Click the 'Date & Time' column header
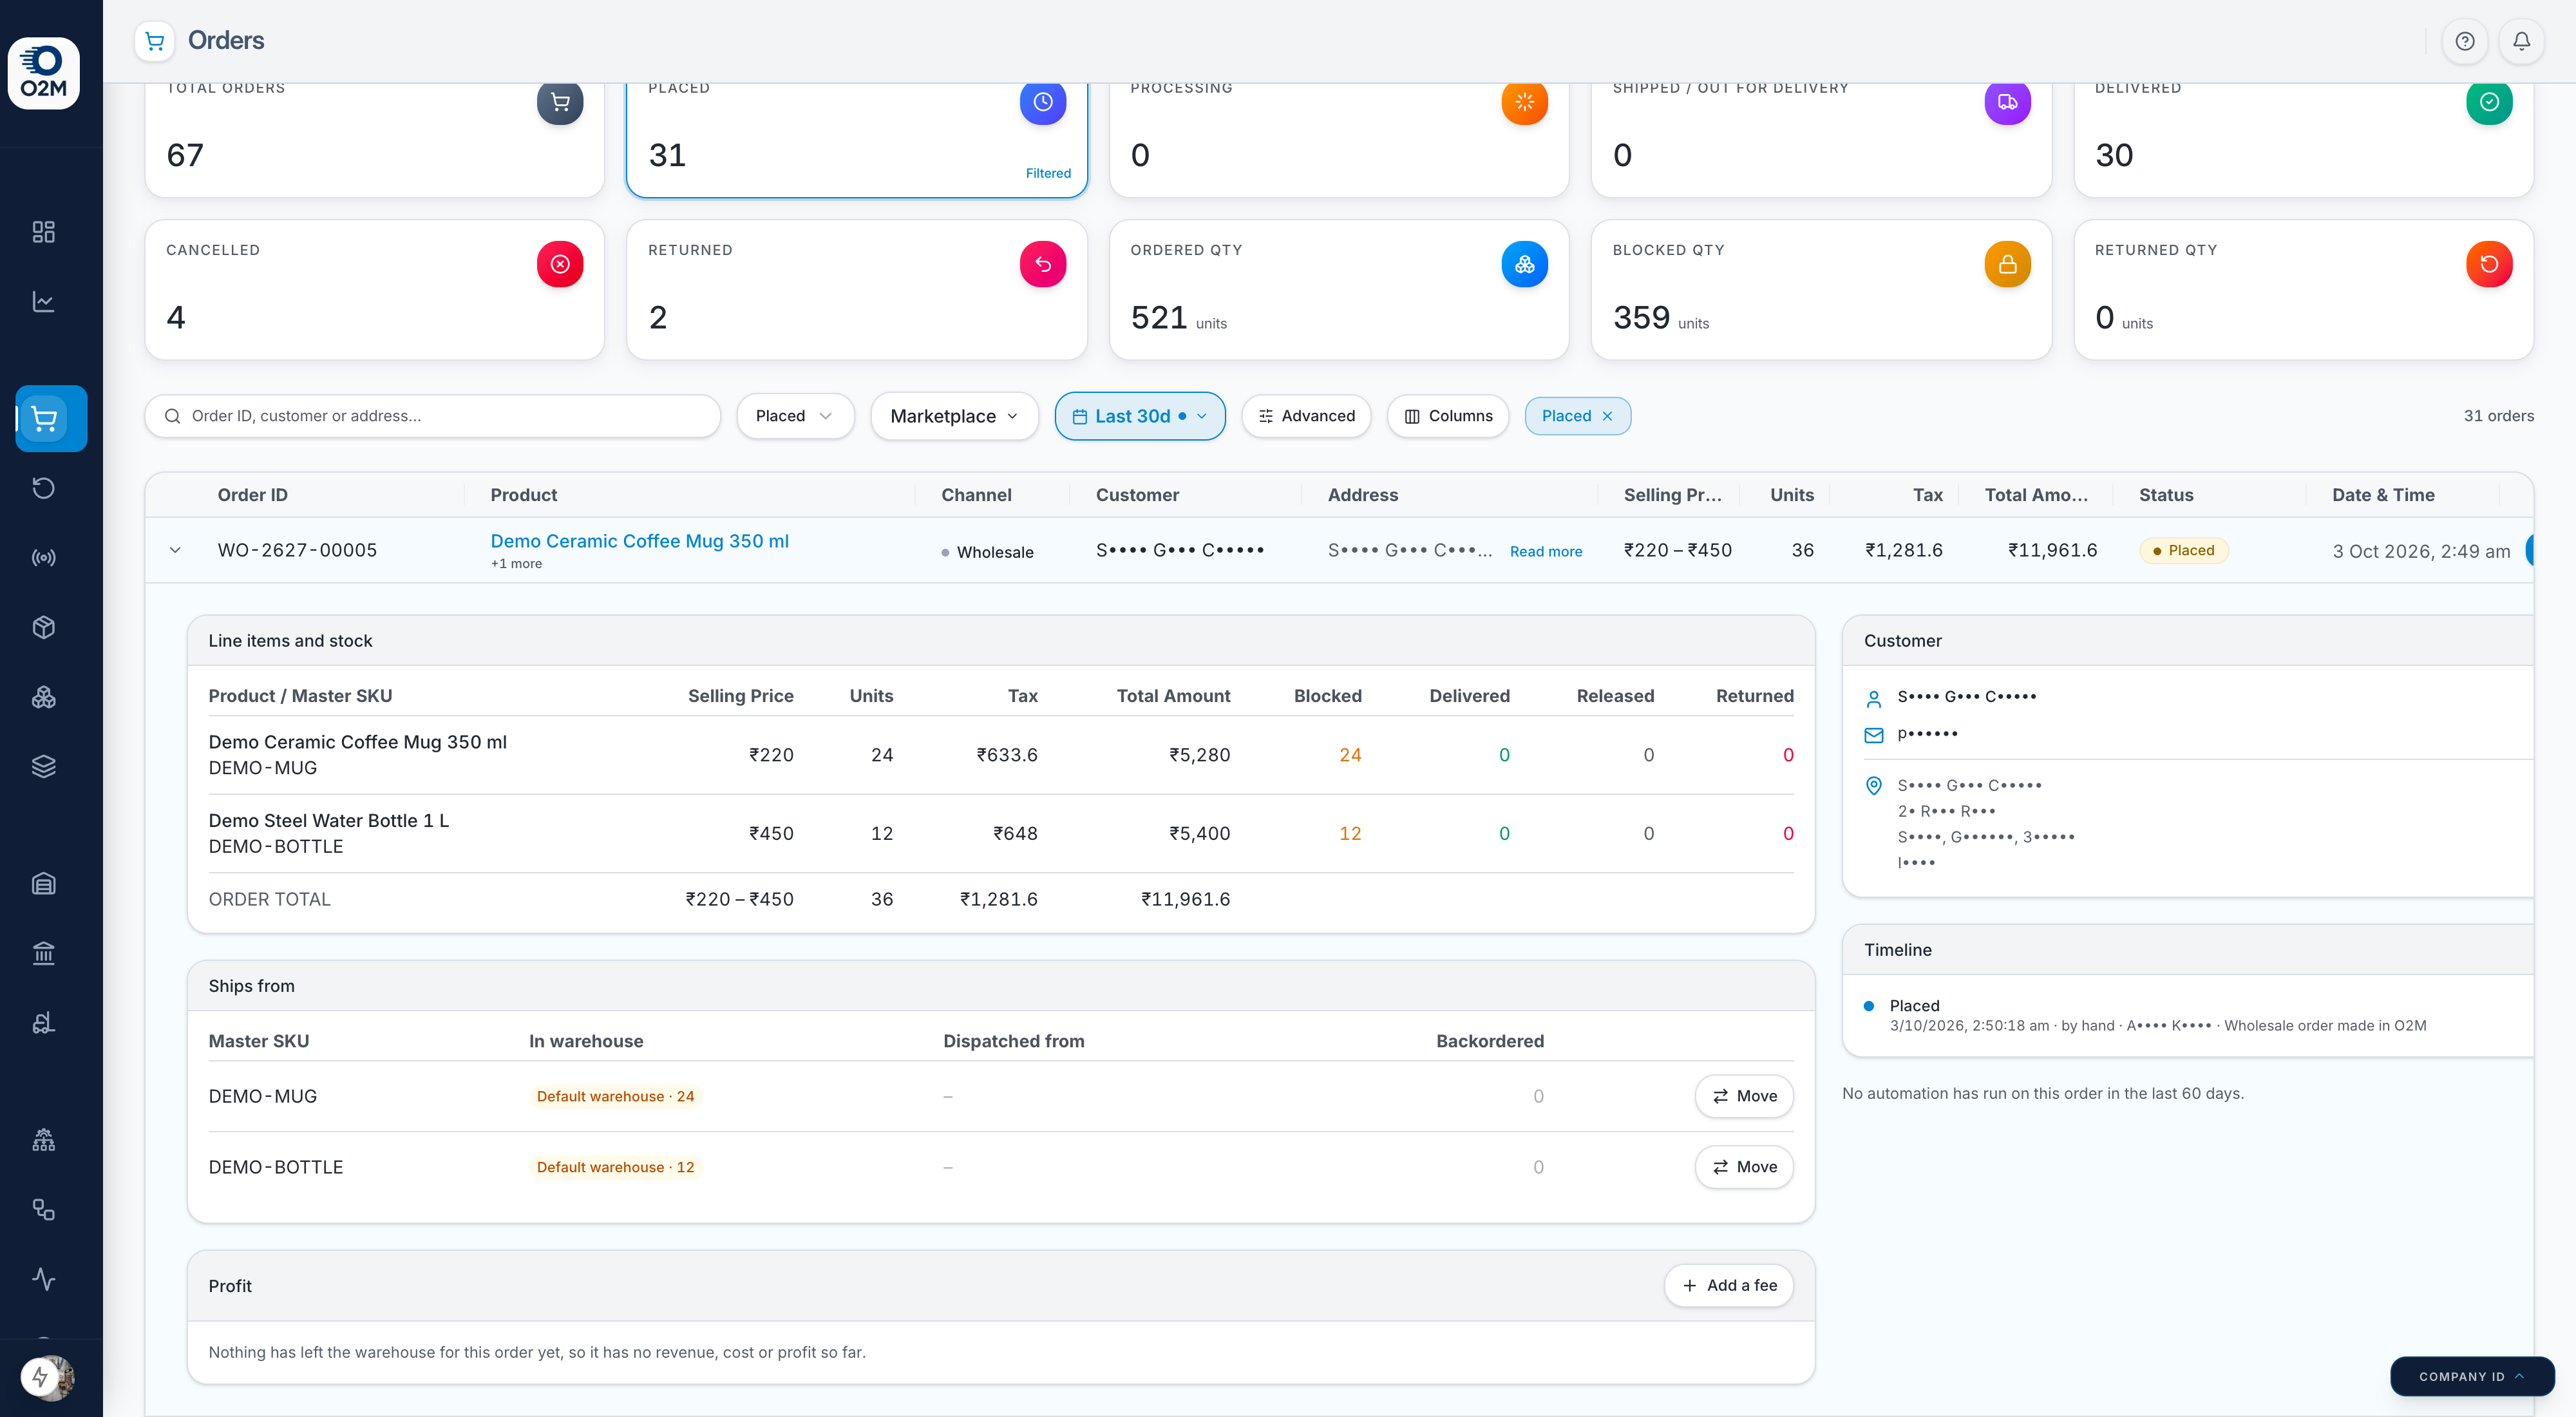Image resolution: width=2576 pixels, height=1417 pixels. coord(2384,495)
